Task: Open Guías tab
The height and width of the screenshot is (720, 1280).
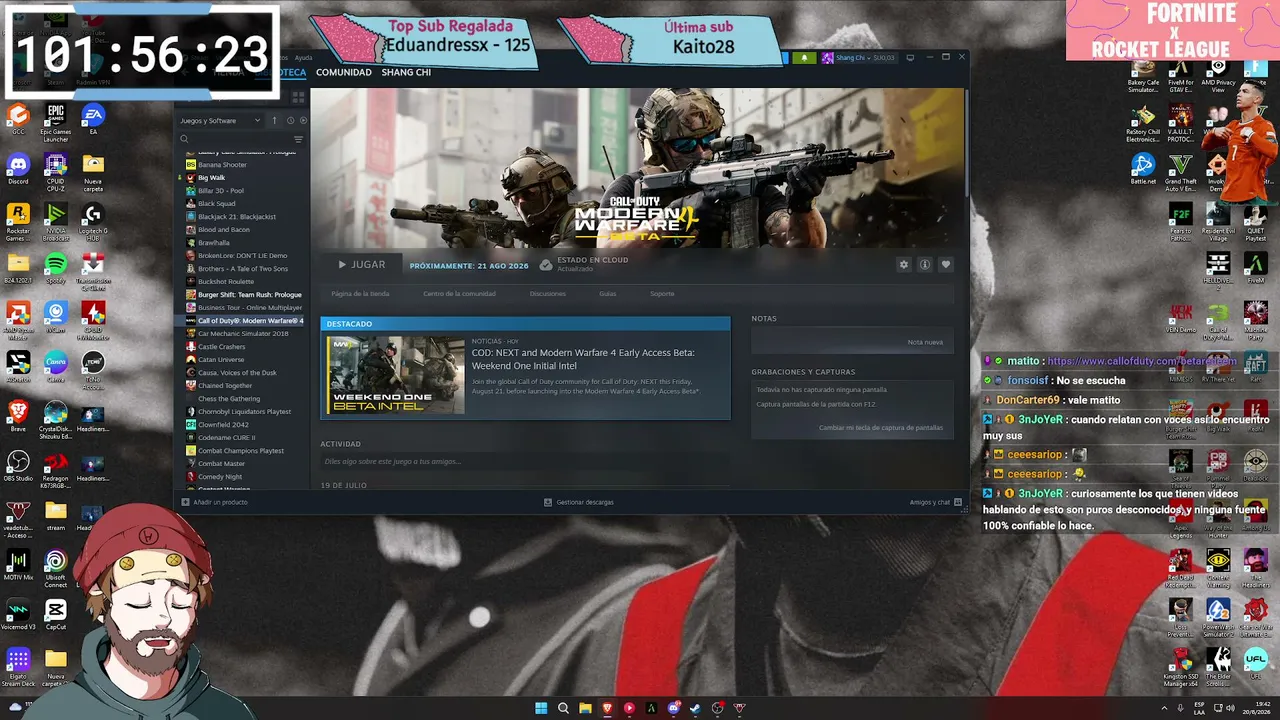Action: [x=608, y=294]
